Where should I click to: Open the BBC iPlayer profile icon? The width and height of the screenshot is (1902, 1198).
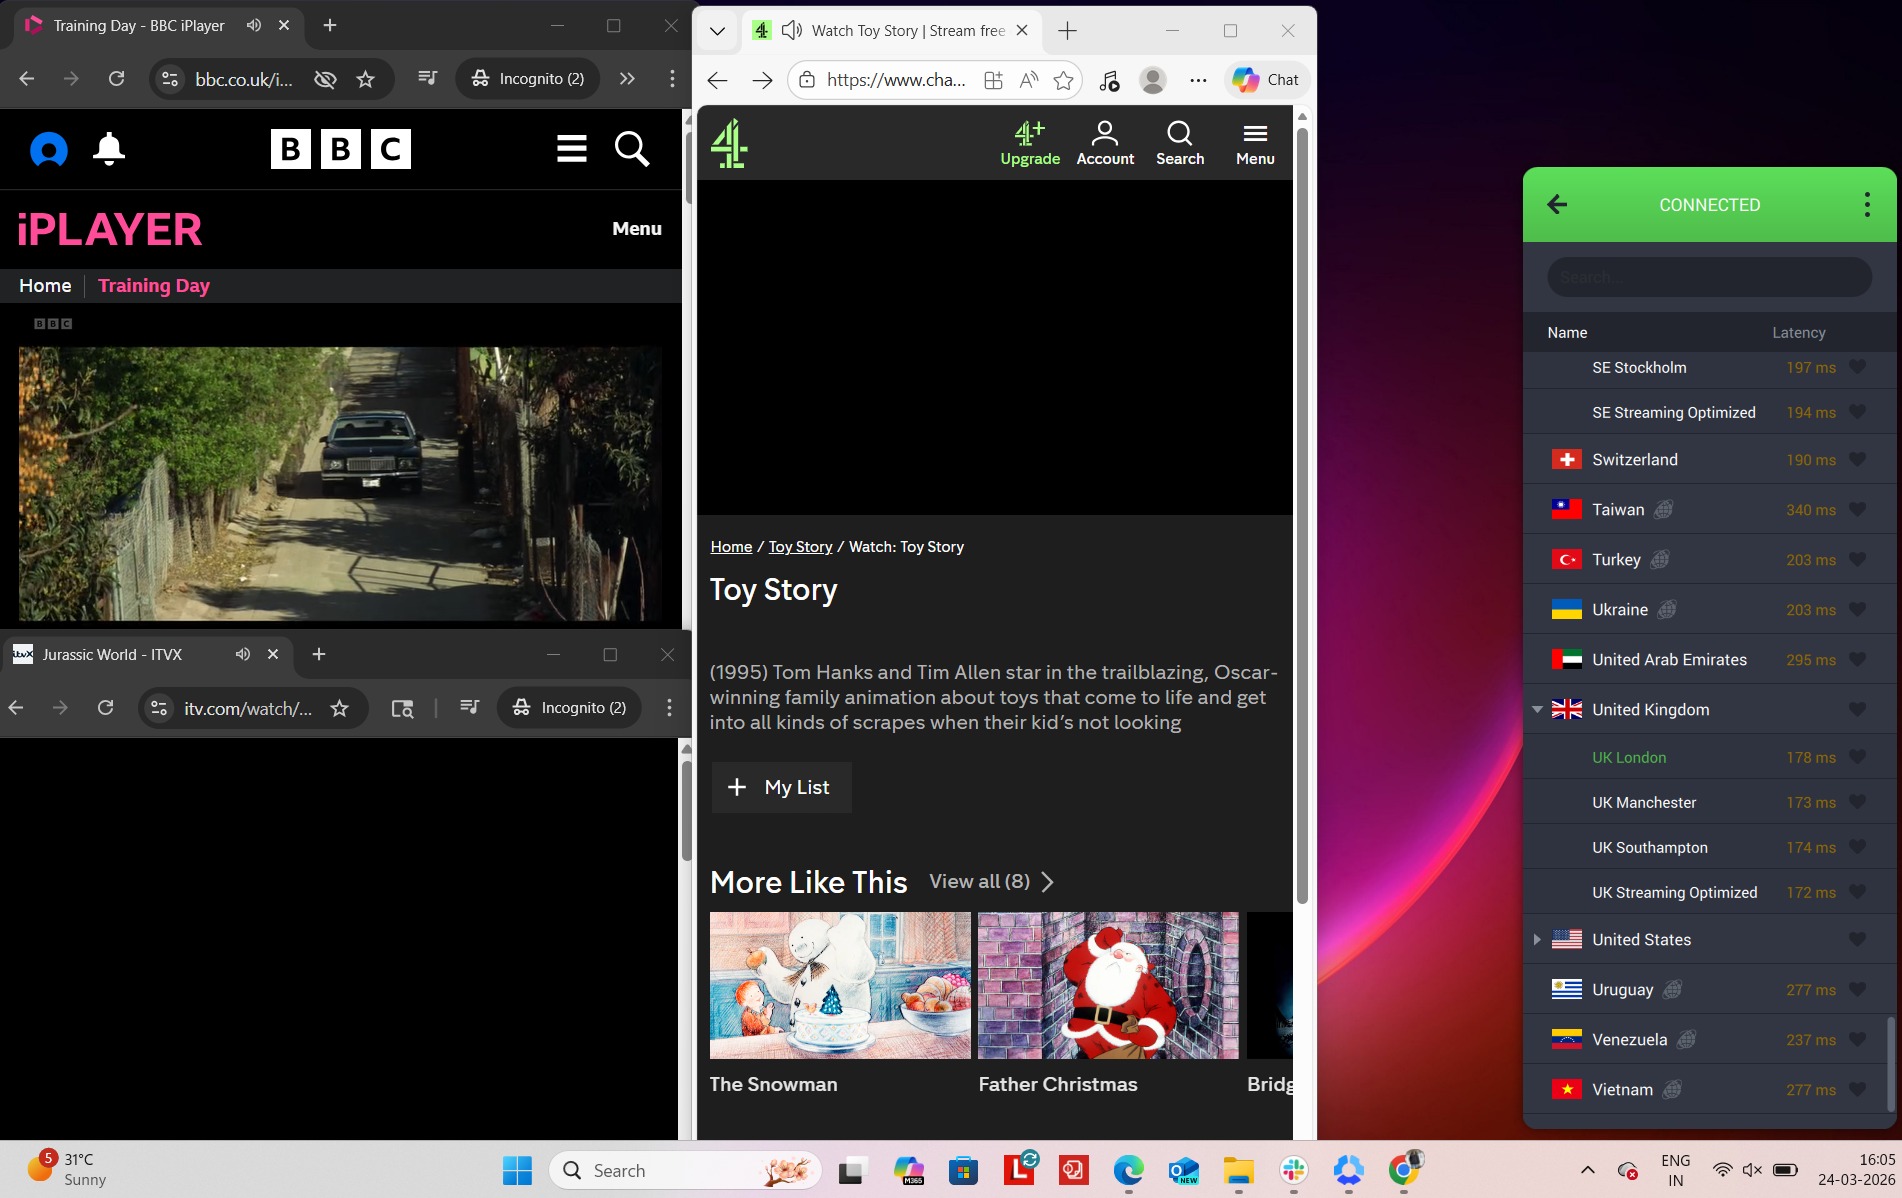pyautogui.click(x=48, y=149)
